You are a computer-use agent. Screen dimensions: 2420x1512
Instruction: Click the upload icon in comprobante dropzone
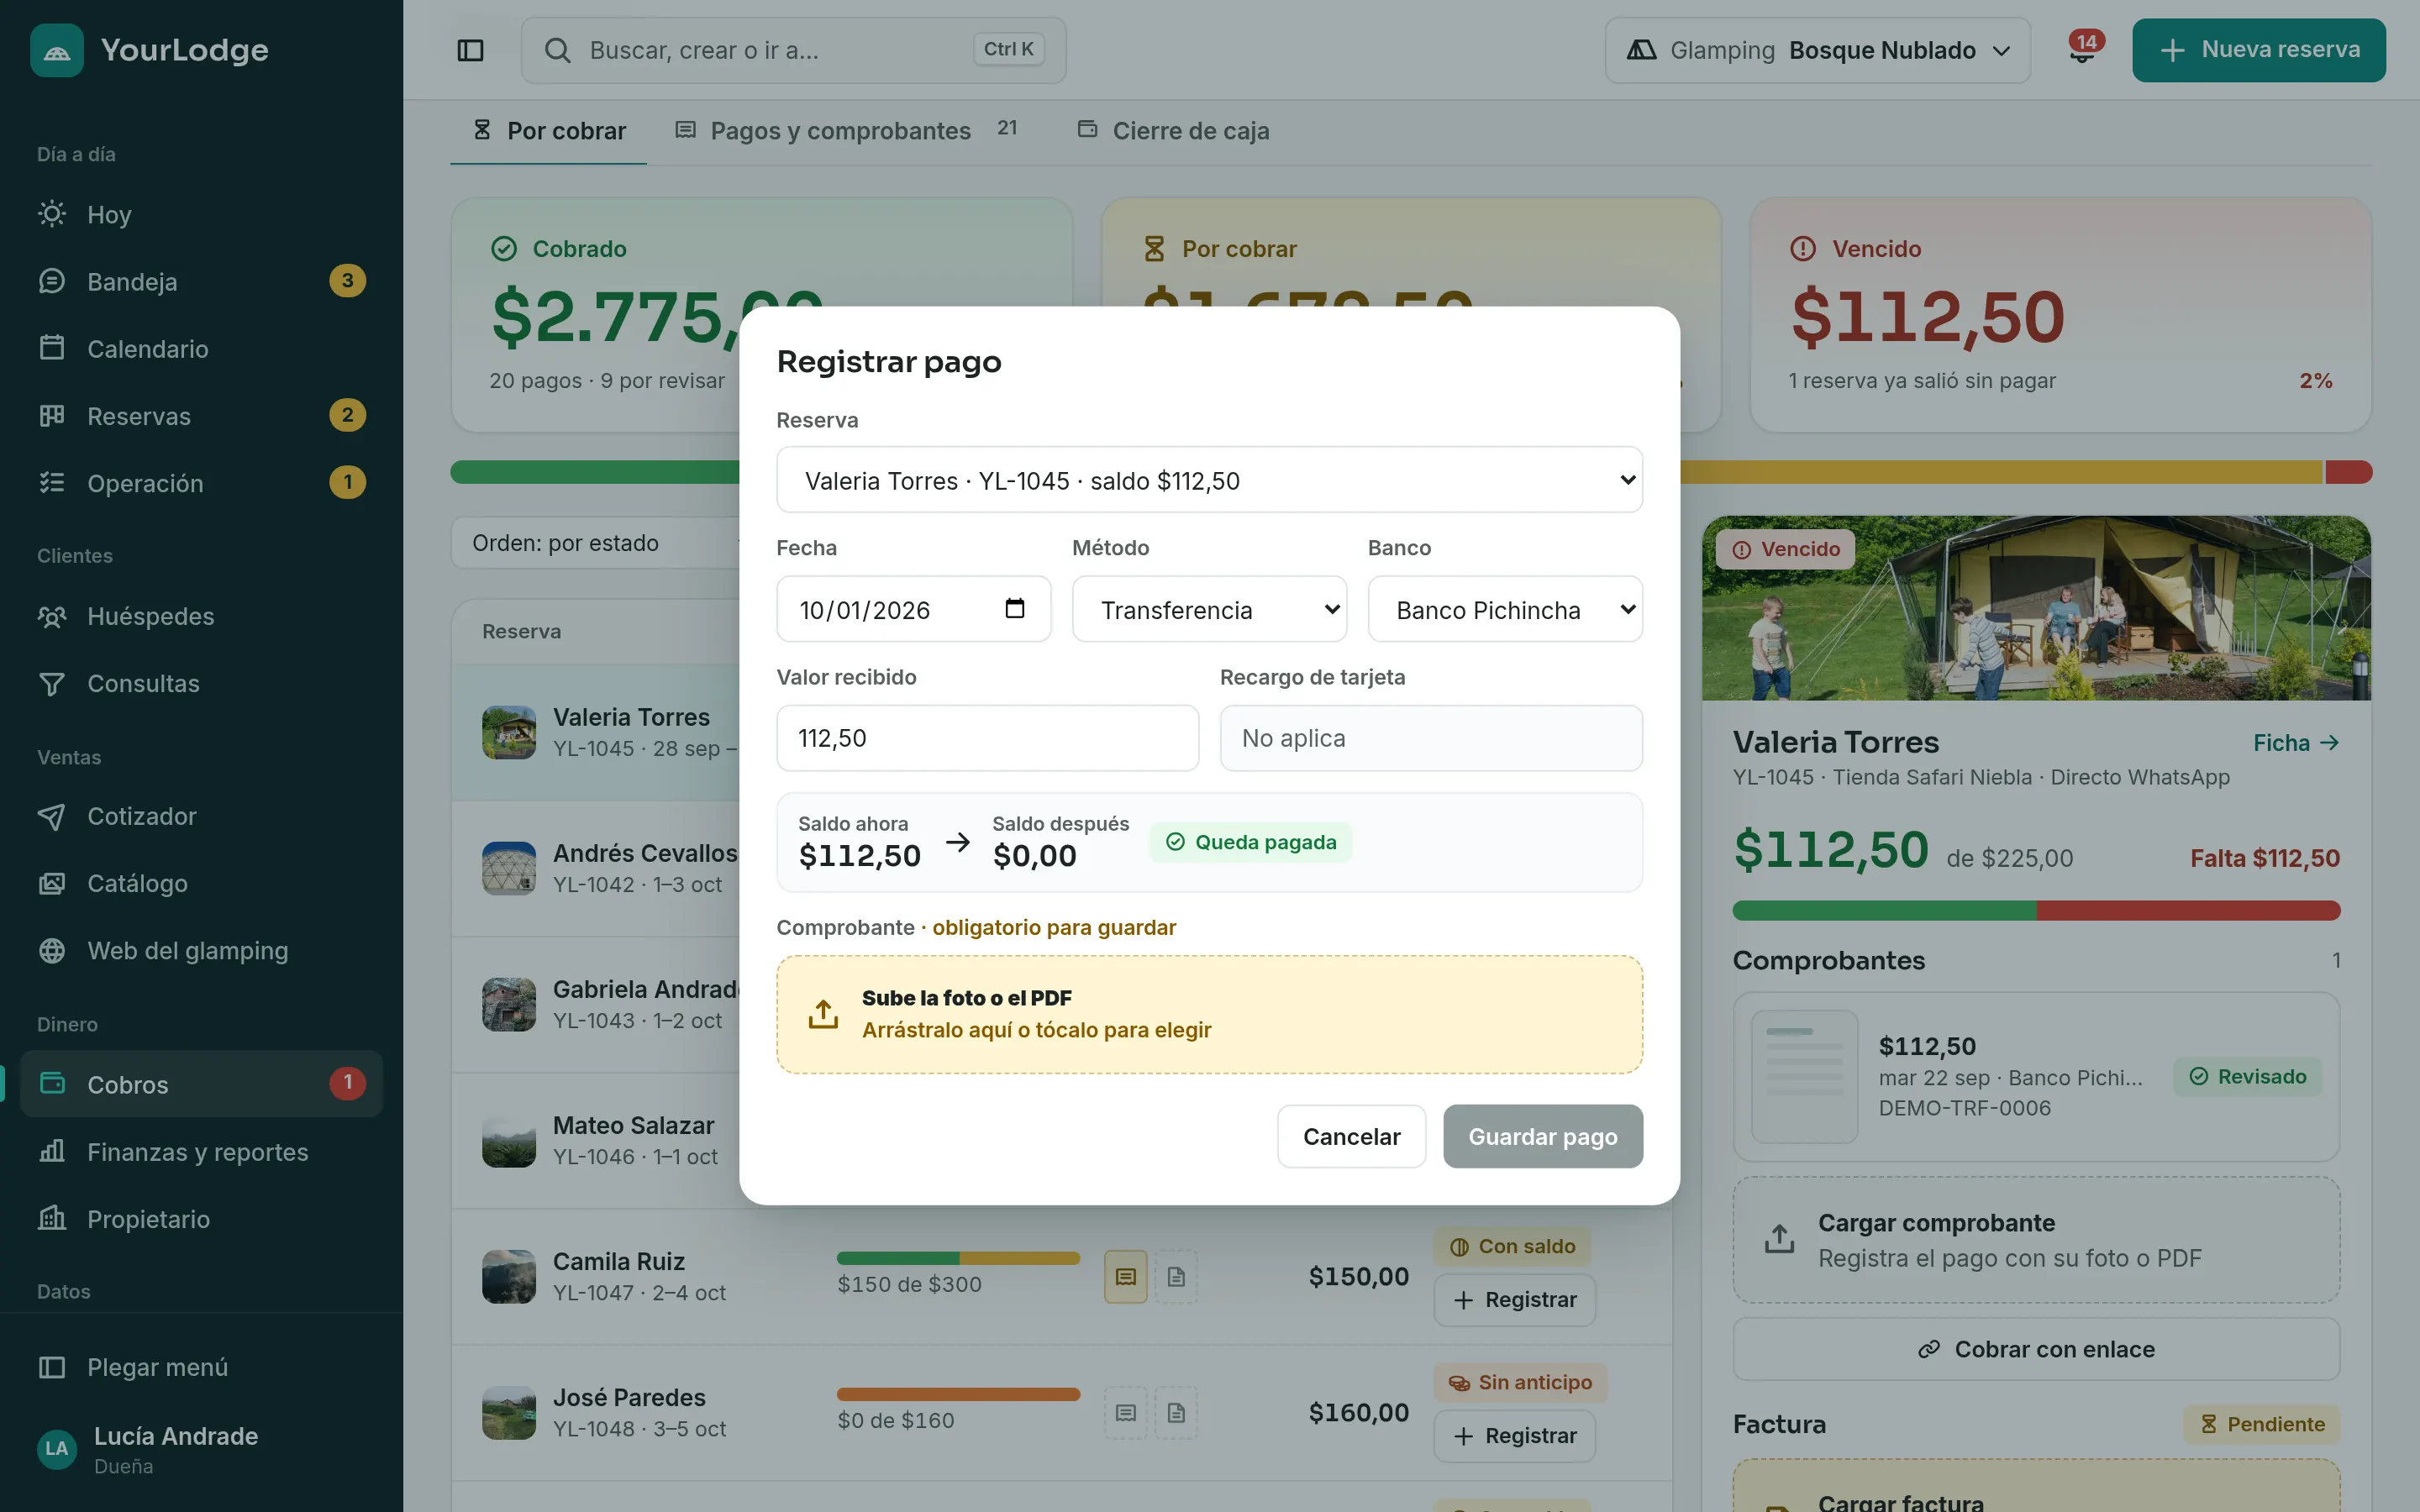coord(823,1014)
